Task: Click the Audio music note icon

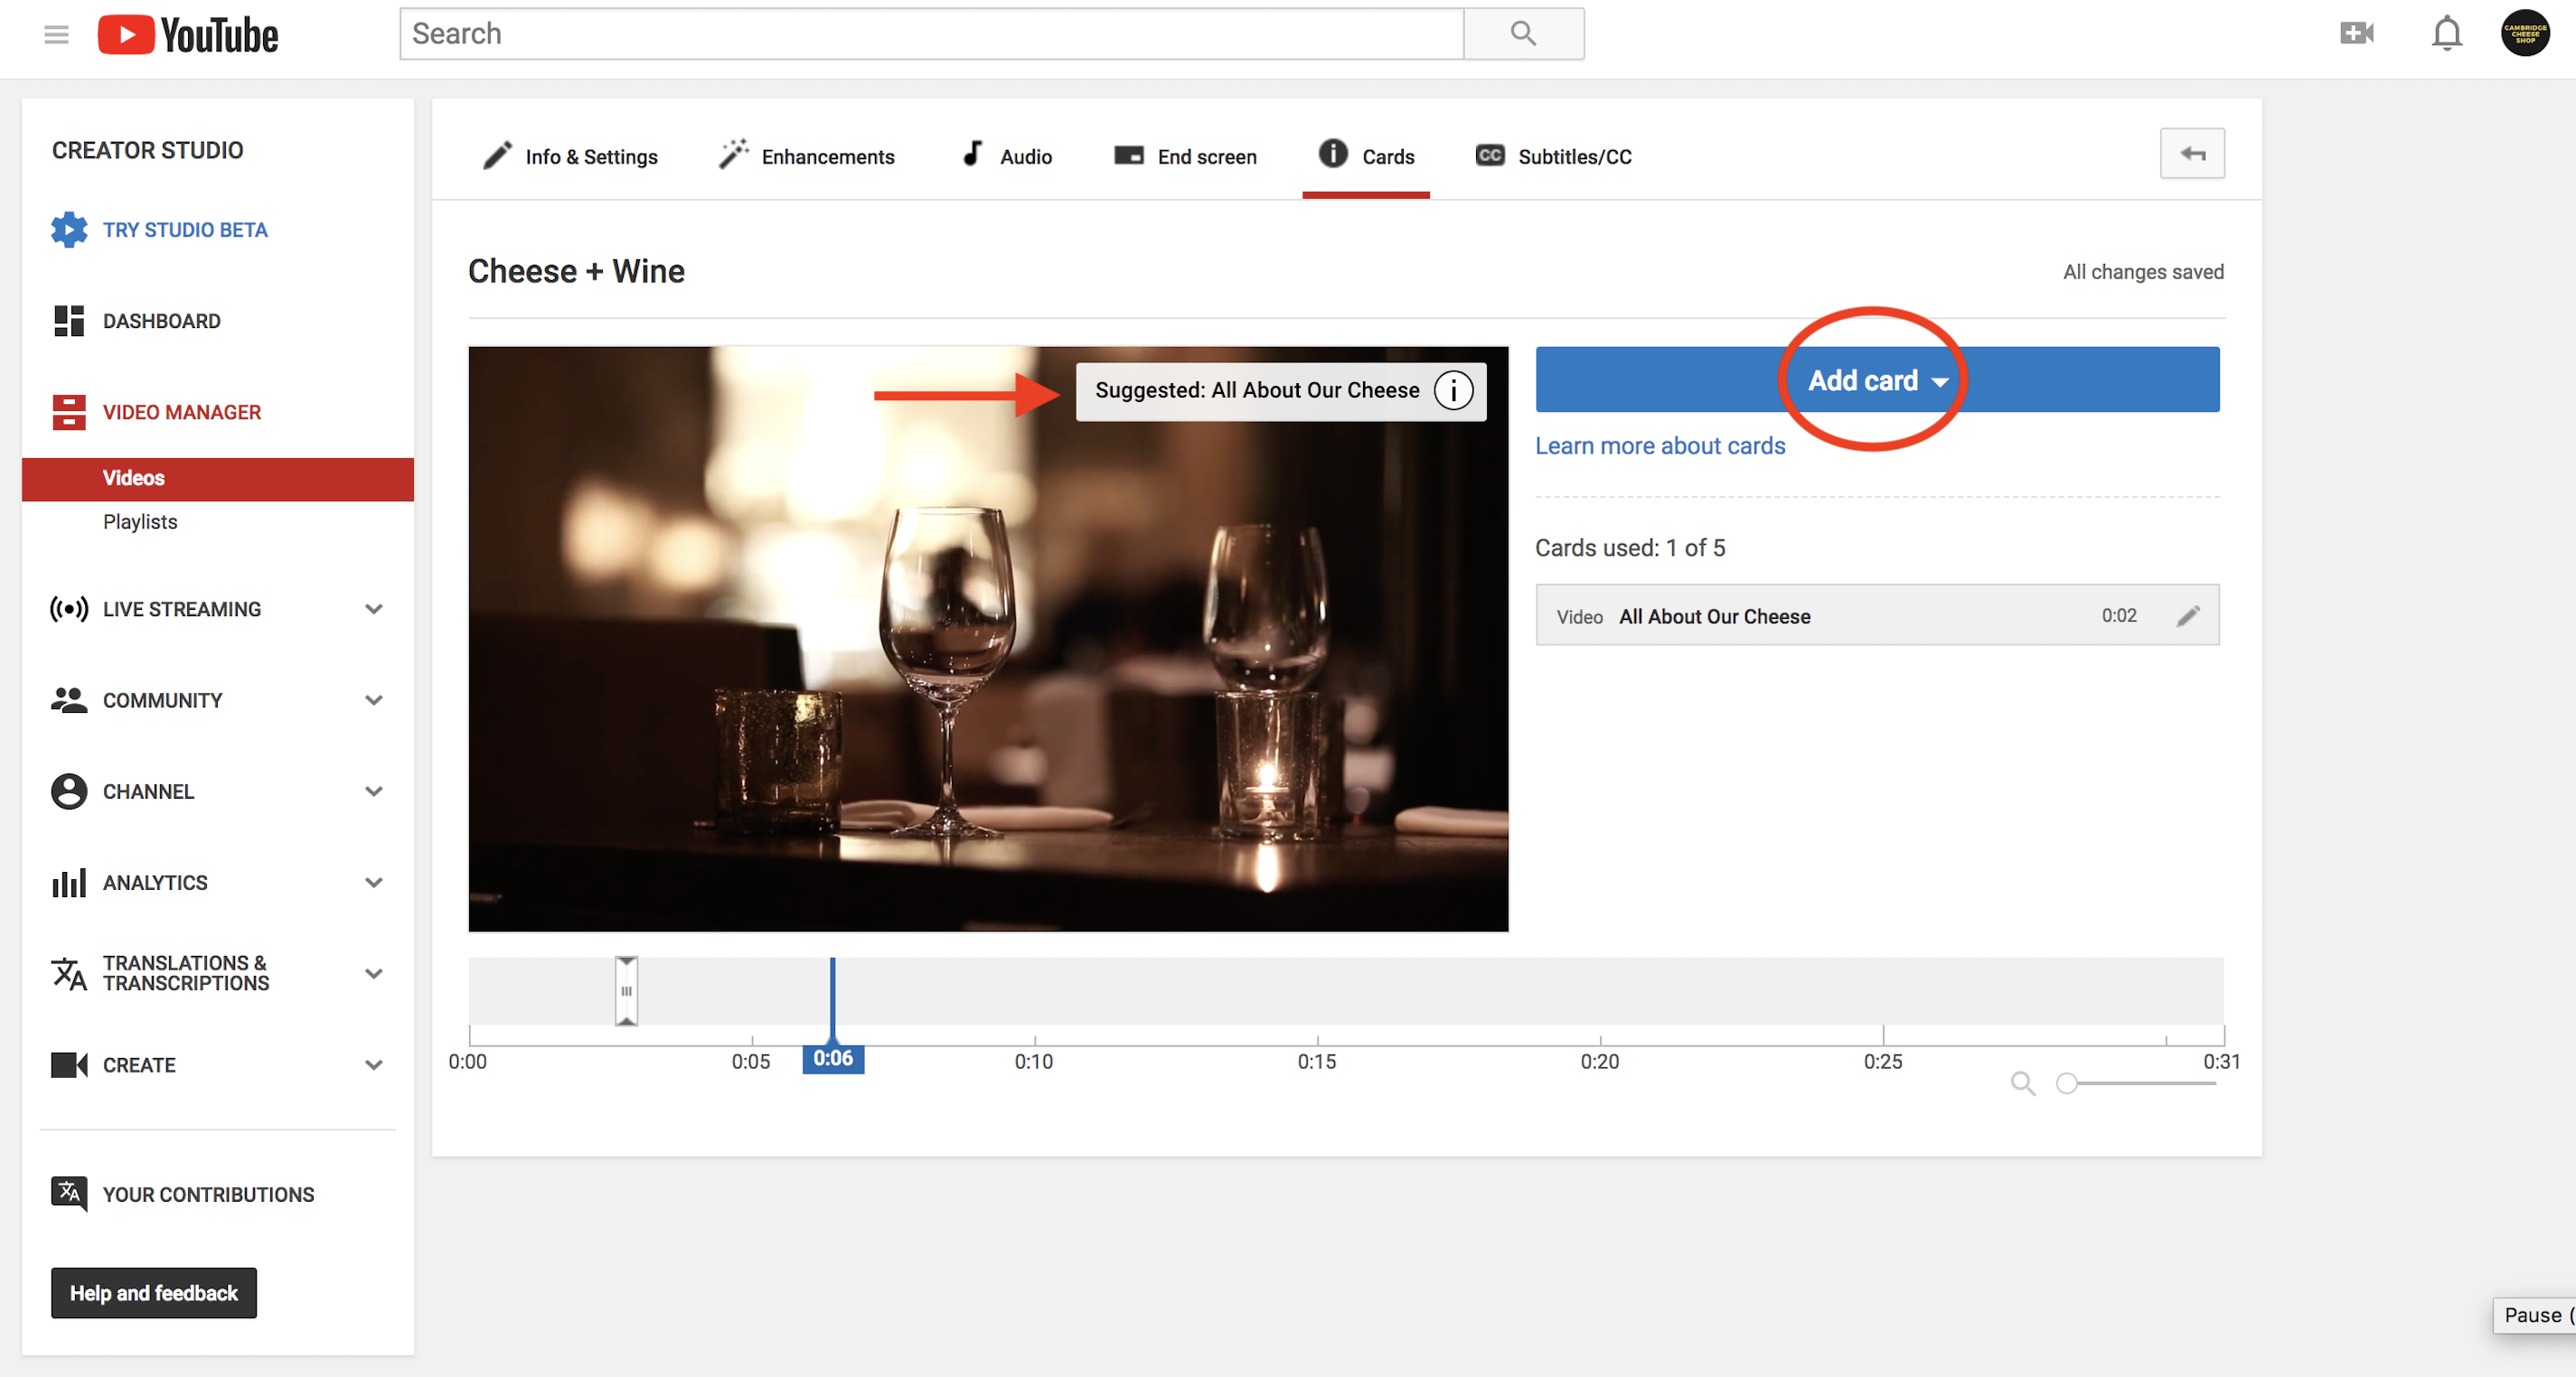Action: 973,155
